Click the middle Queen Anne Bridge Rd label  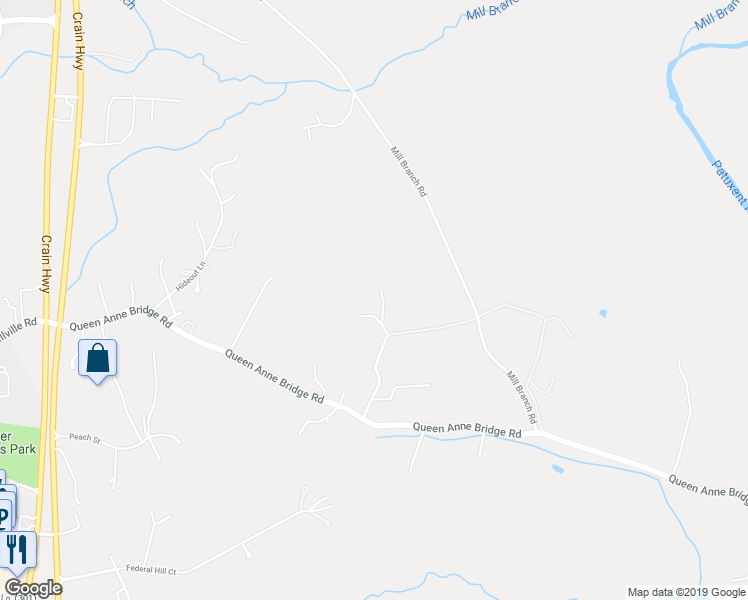(275, 376)
